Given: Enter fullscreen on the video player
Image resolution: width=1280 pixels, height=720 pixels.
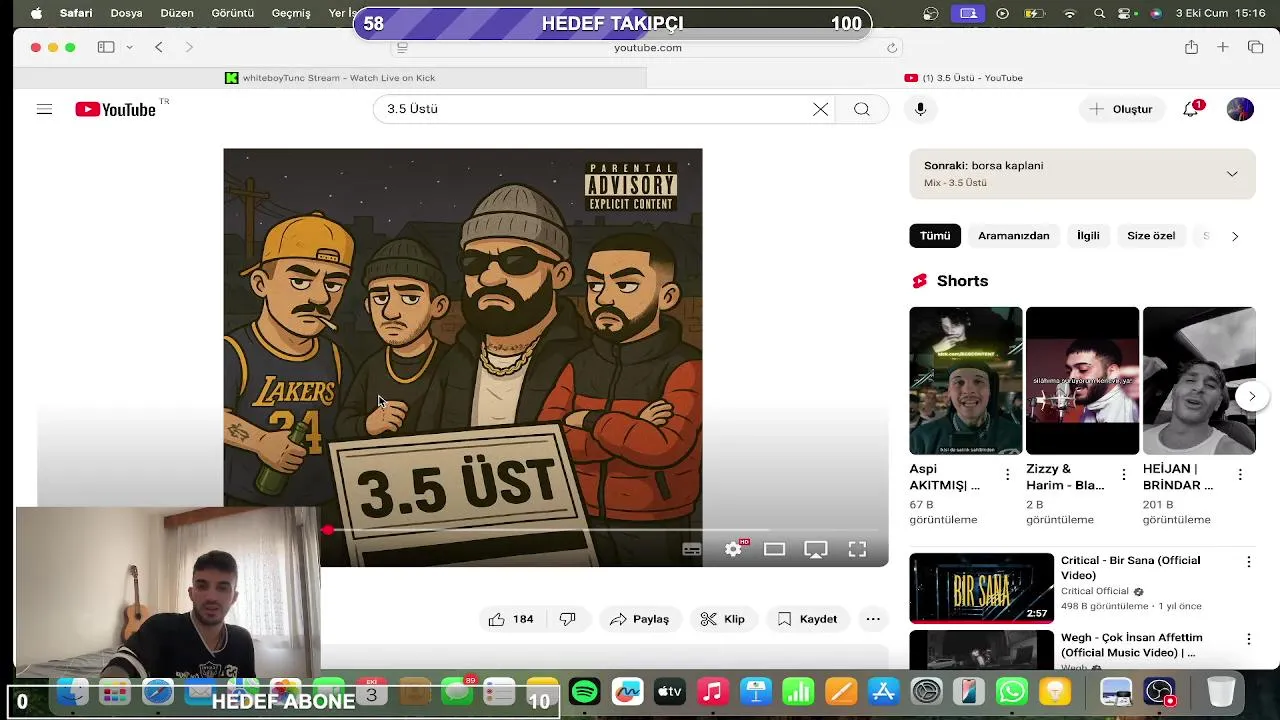Looking at the screenshot, I should 857,549.
